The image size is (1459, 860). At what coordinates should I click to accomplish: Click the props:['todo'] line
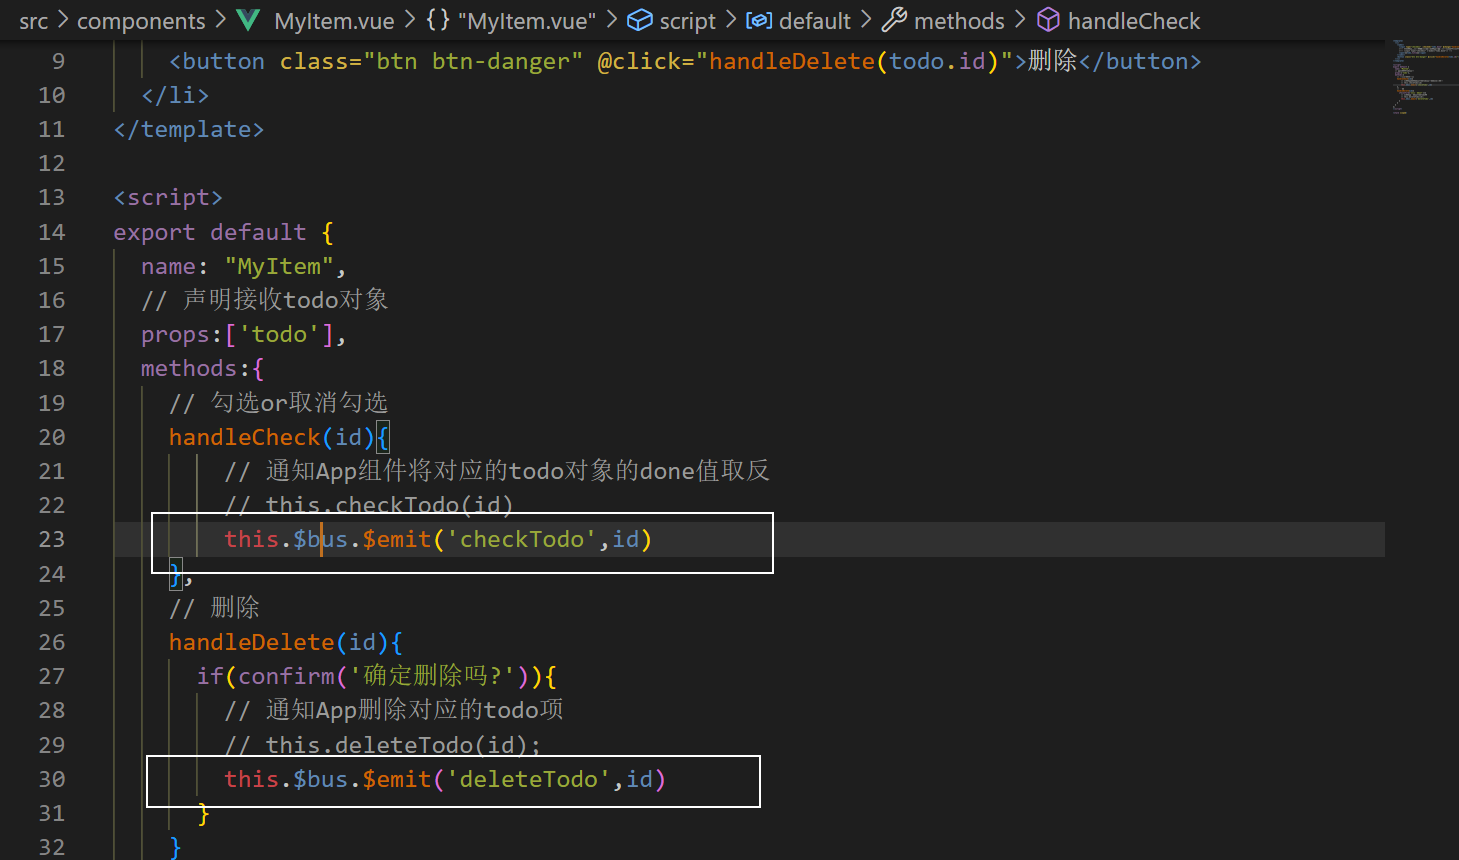point(243,334)
